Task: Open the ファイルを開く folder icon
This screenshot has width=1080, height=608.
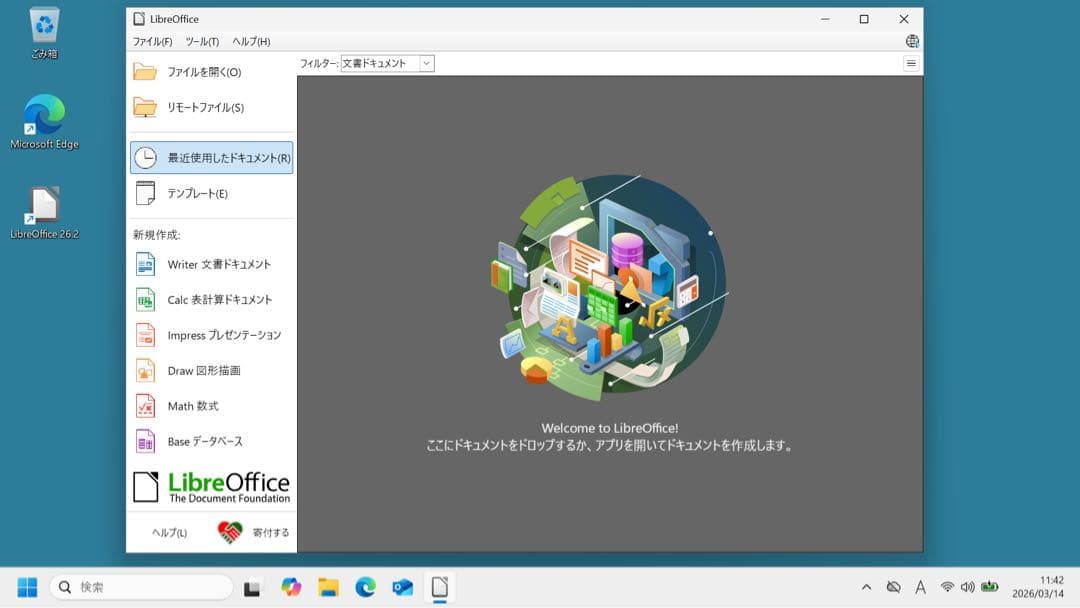Action: tap(145, 72)
